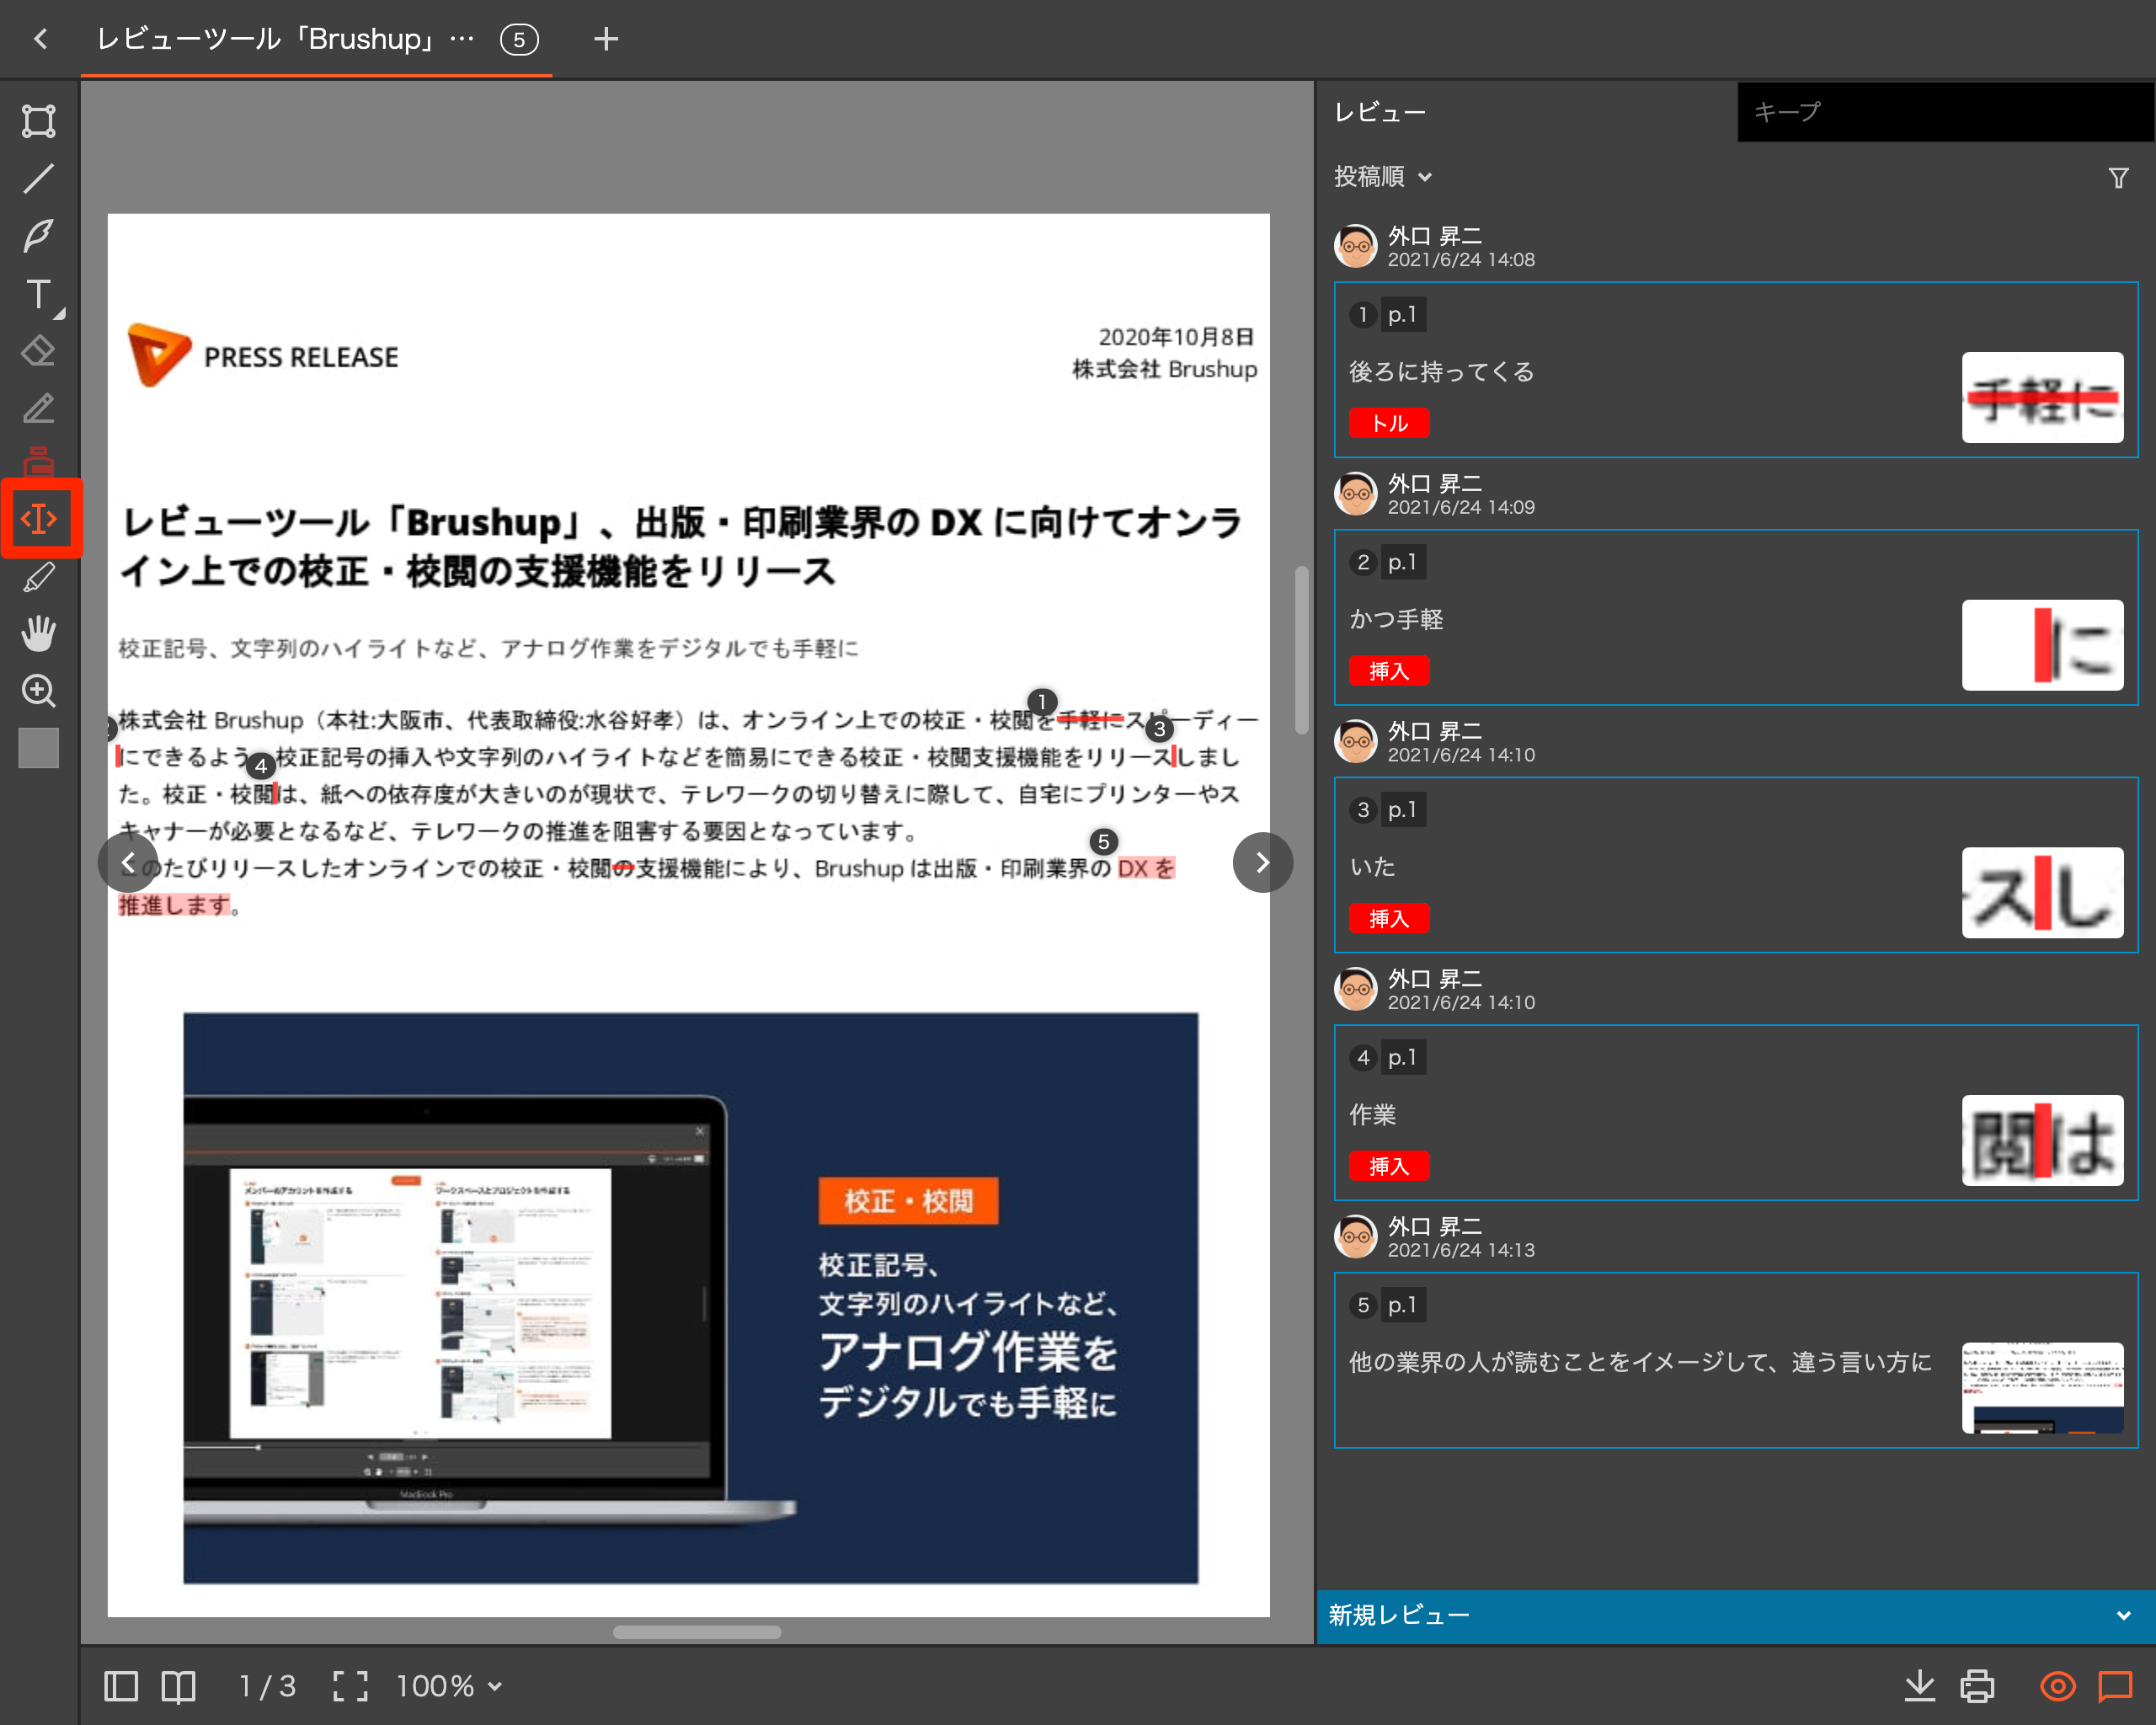Screen dimensions: 2156x1725
Task: Expand the 新規レビュー panel
Action: 1735,1616
